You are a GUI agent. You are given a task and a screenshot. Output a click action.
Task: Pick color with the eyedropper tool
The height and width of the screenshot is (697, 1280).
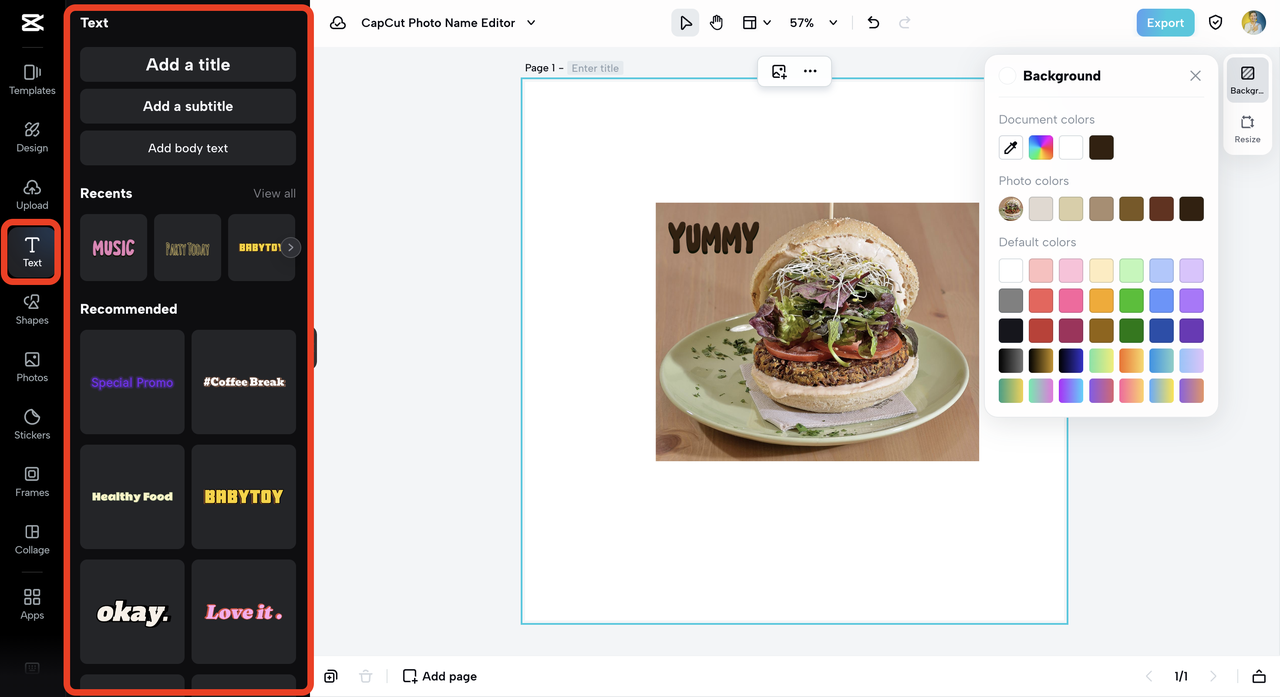point(1011,148)
